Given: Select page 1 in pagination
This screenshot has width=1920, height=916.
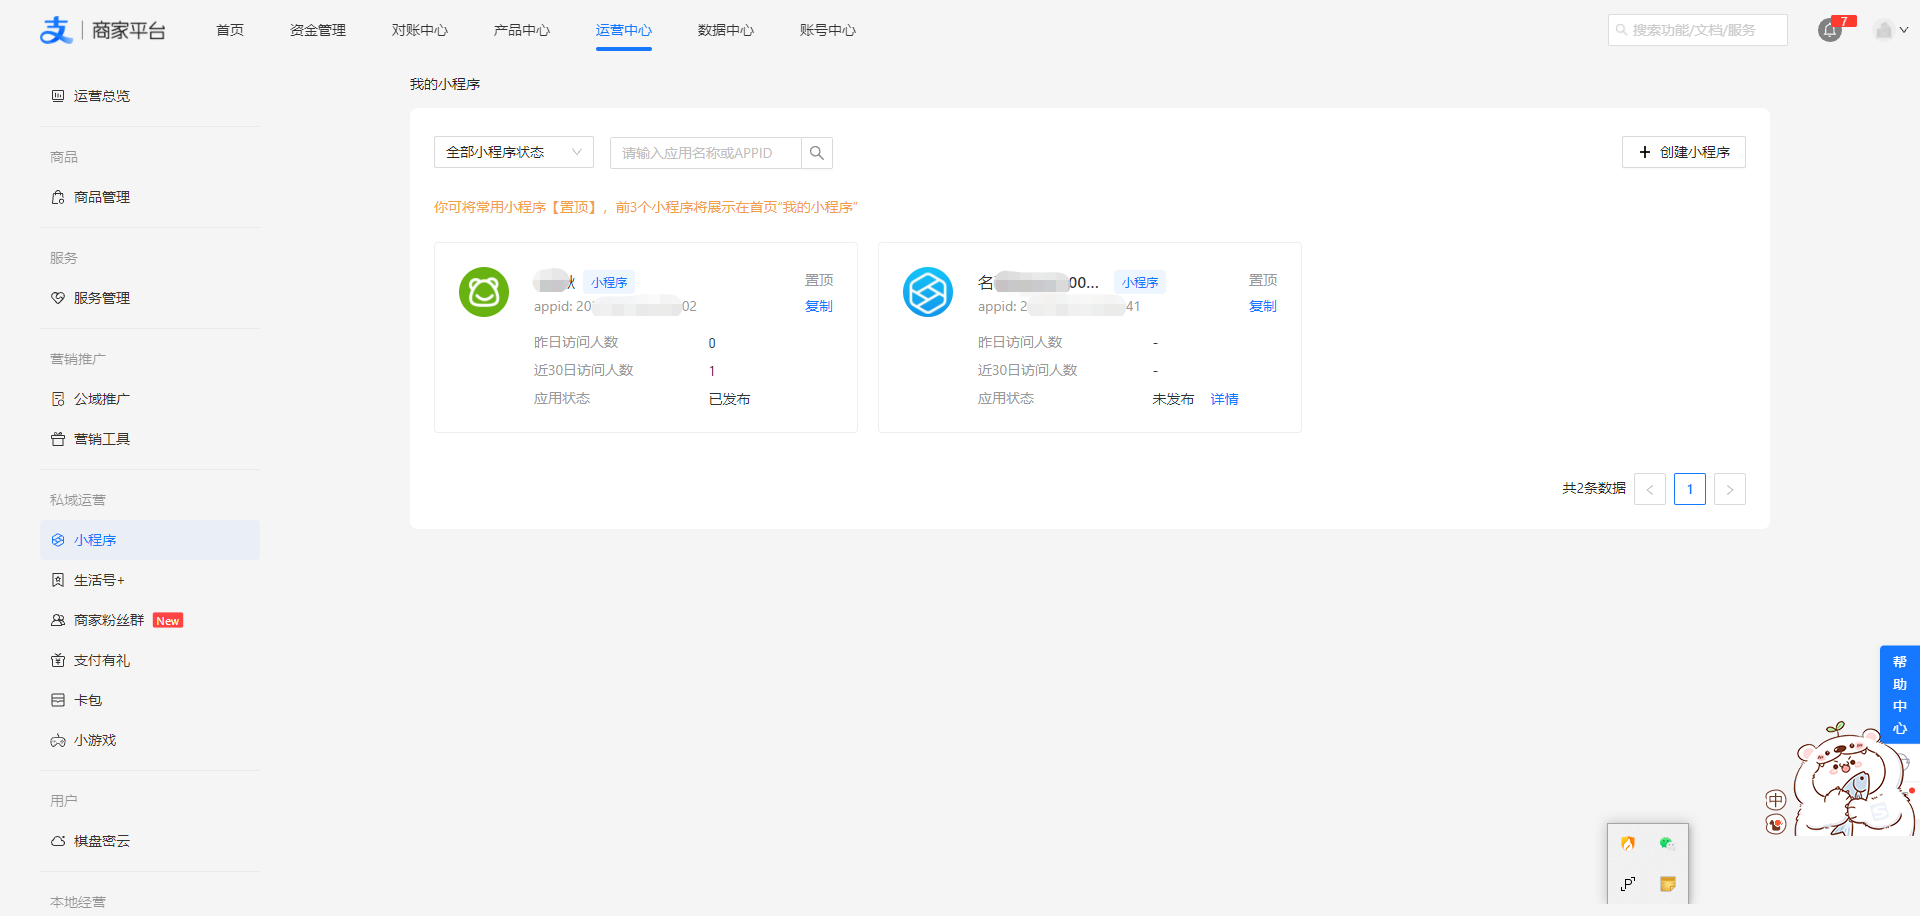Looking at the screenshot, I should (1690, 489).
